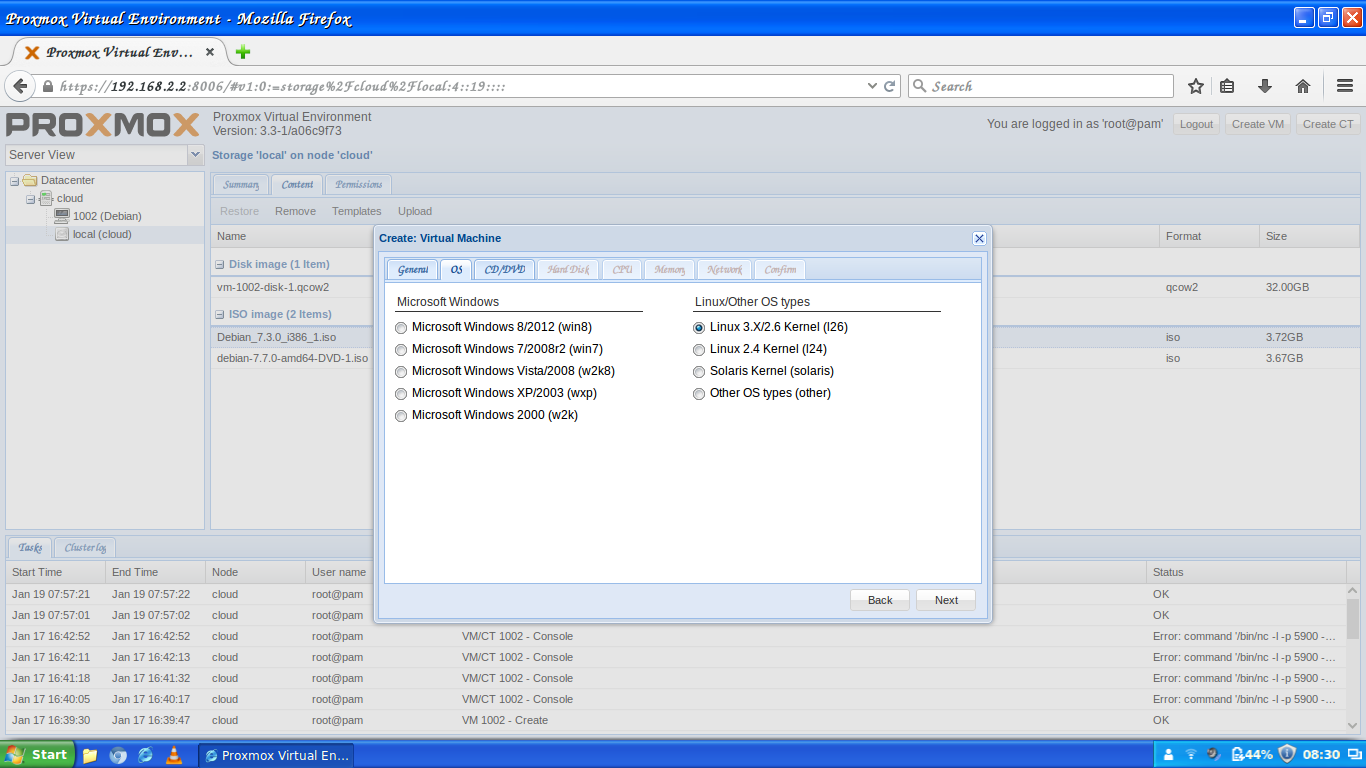The width and height of the screenshot is (1366, 768).
Task: Launch VLC from the taskbar cone icon
Action: [174, 755]
